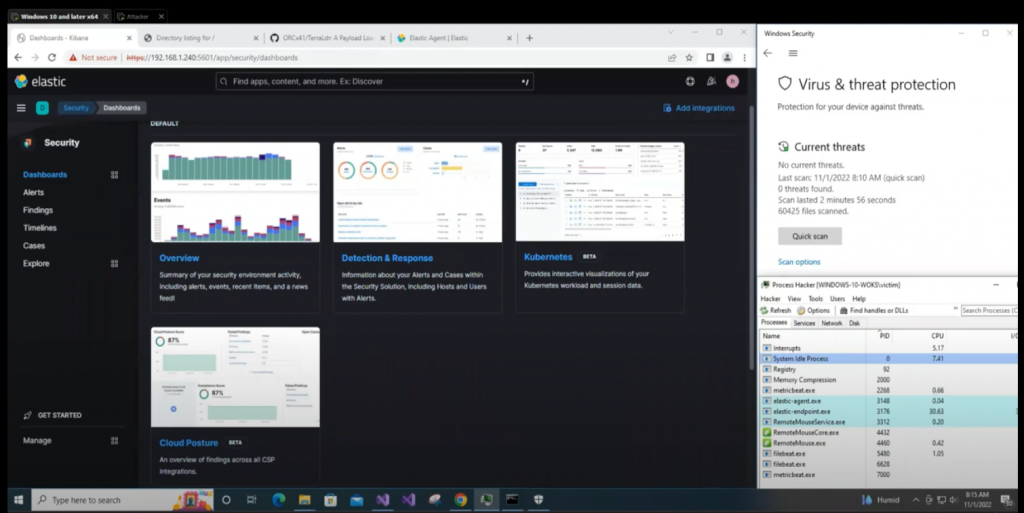Click Security breadcrumb

point(76,108)
